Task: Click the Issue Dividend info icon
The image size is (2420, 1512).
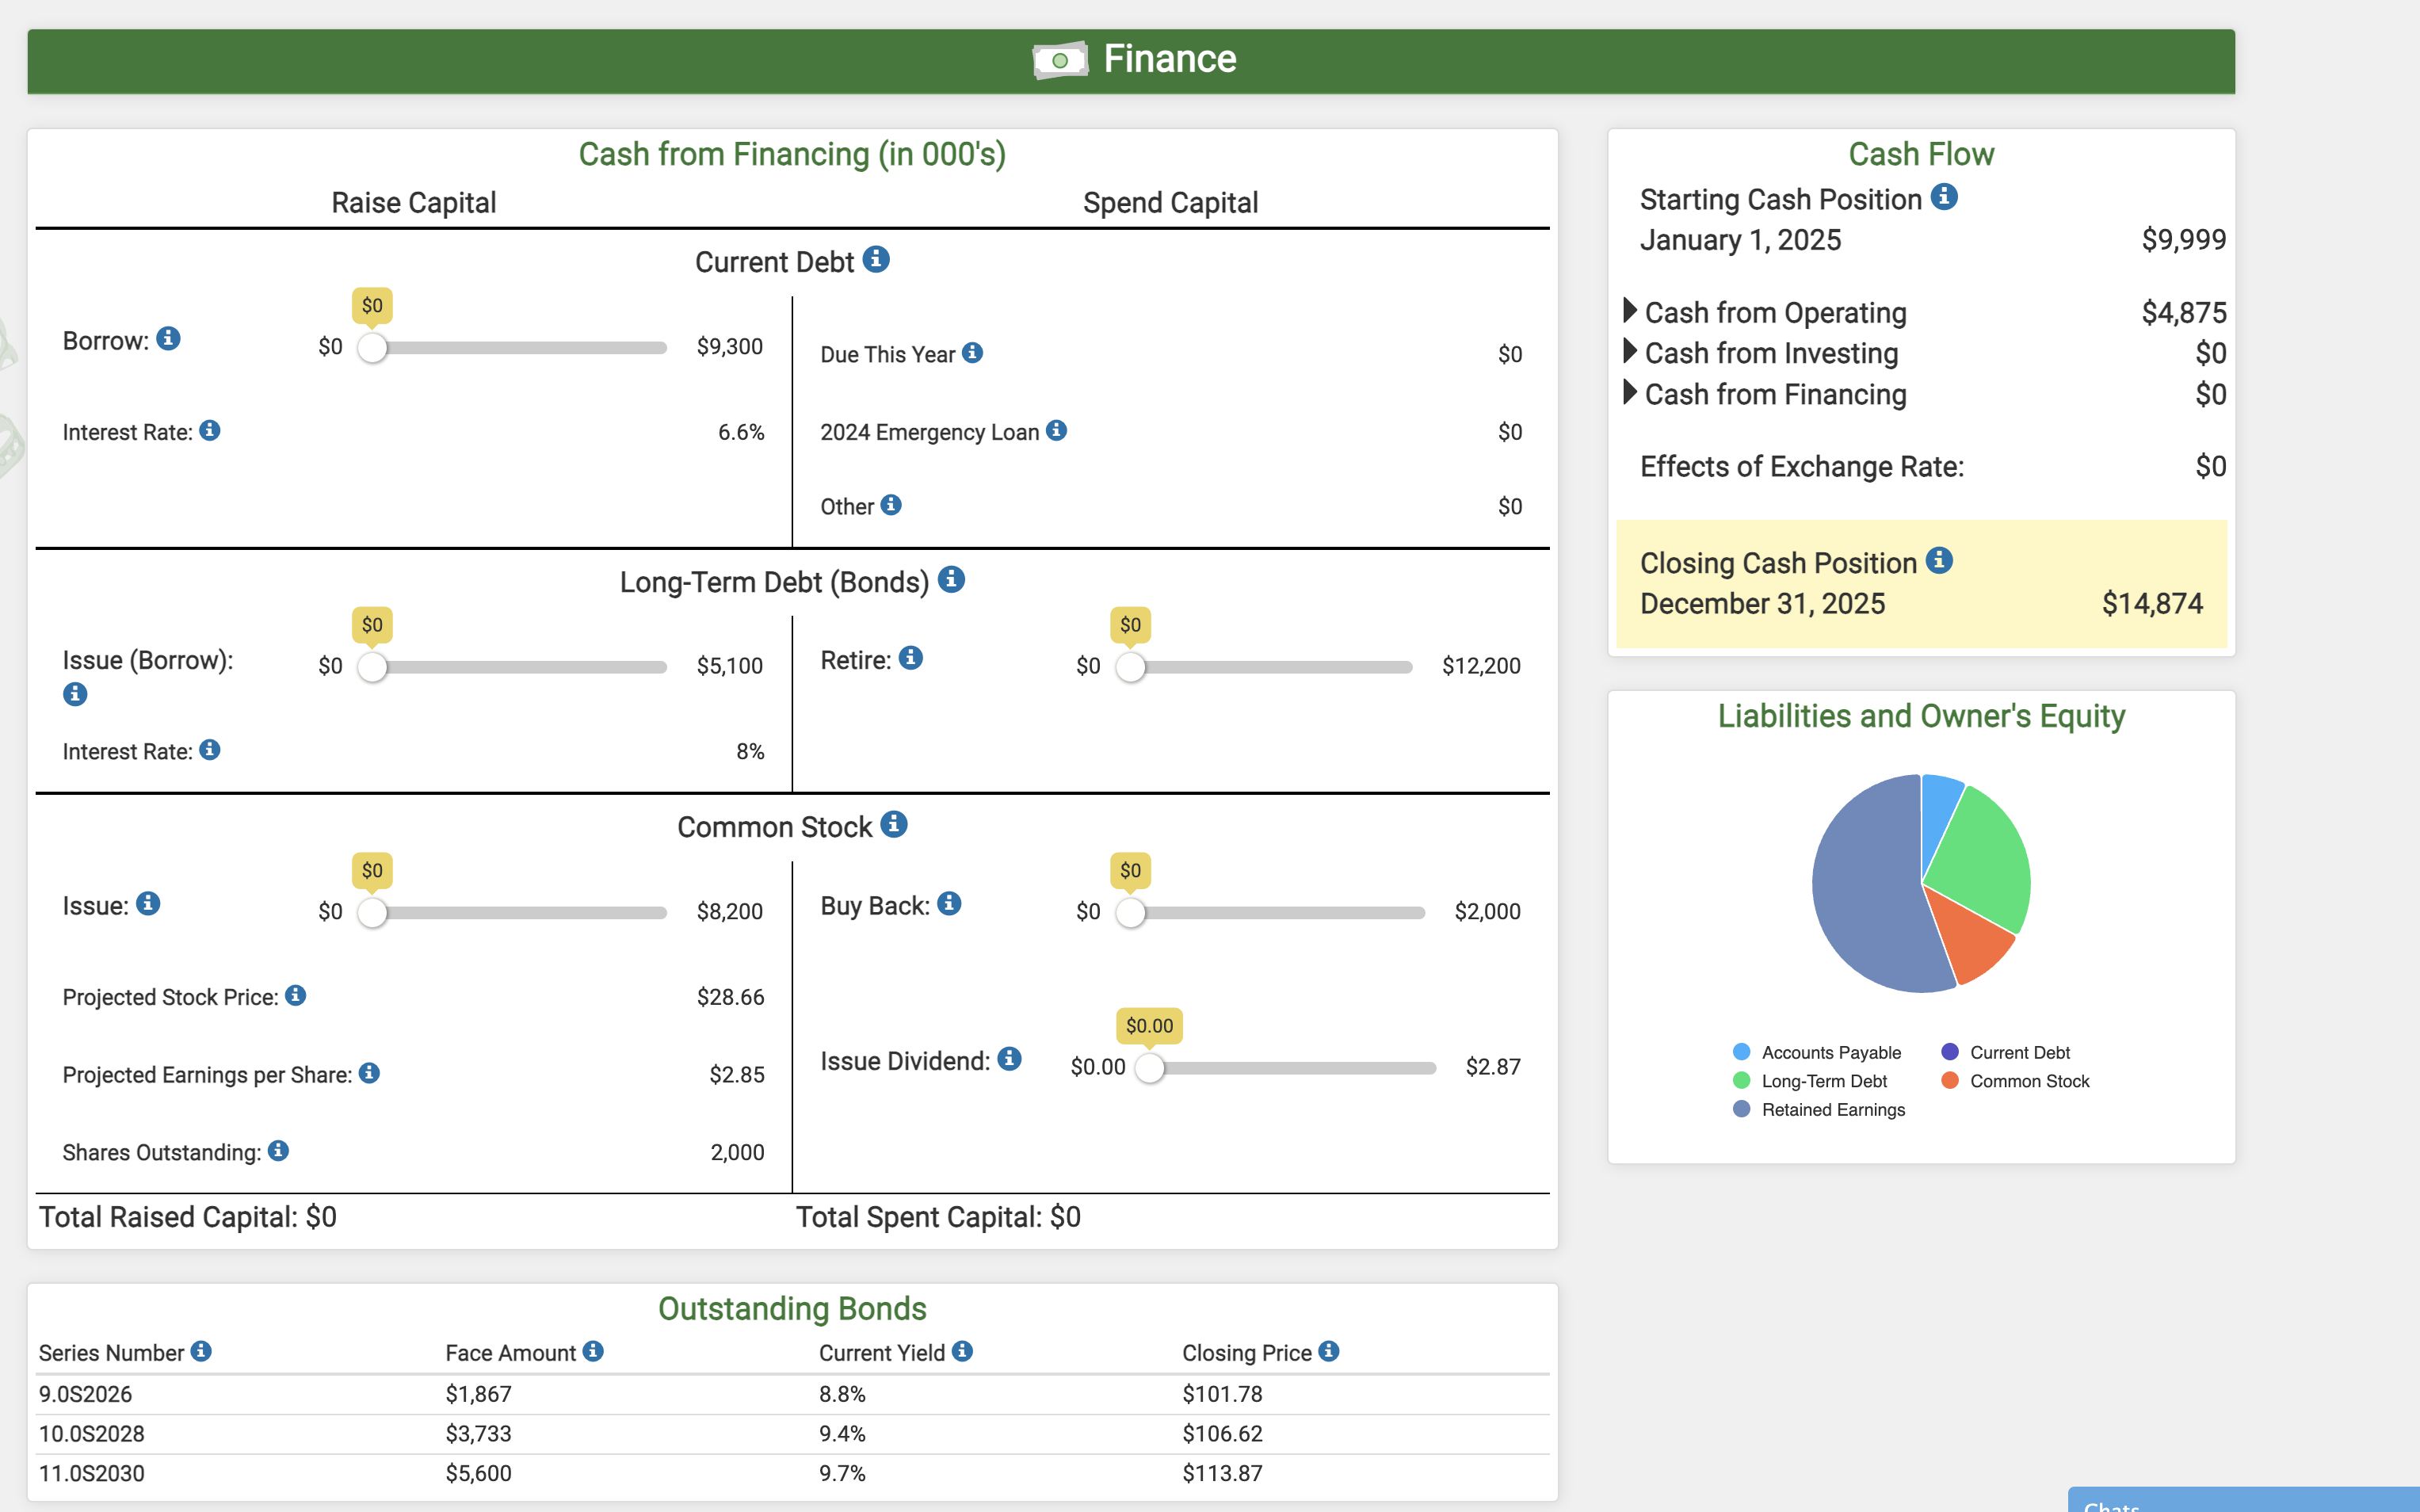Action: (x=1009, y=1059)
